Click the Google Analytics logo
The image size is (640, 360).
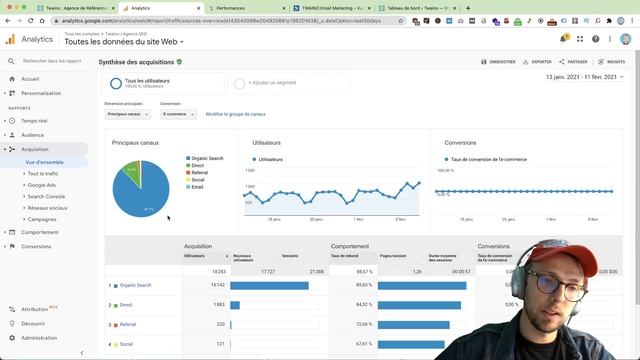[10, 39]
